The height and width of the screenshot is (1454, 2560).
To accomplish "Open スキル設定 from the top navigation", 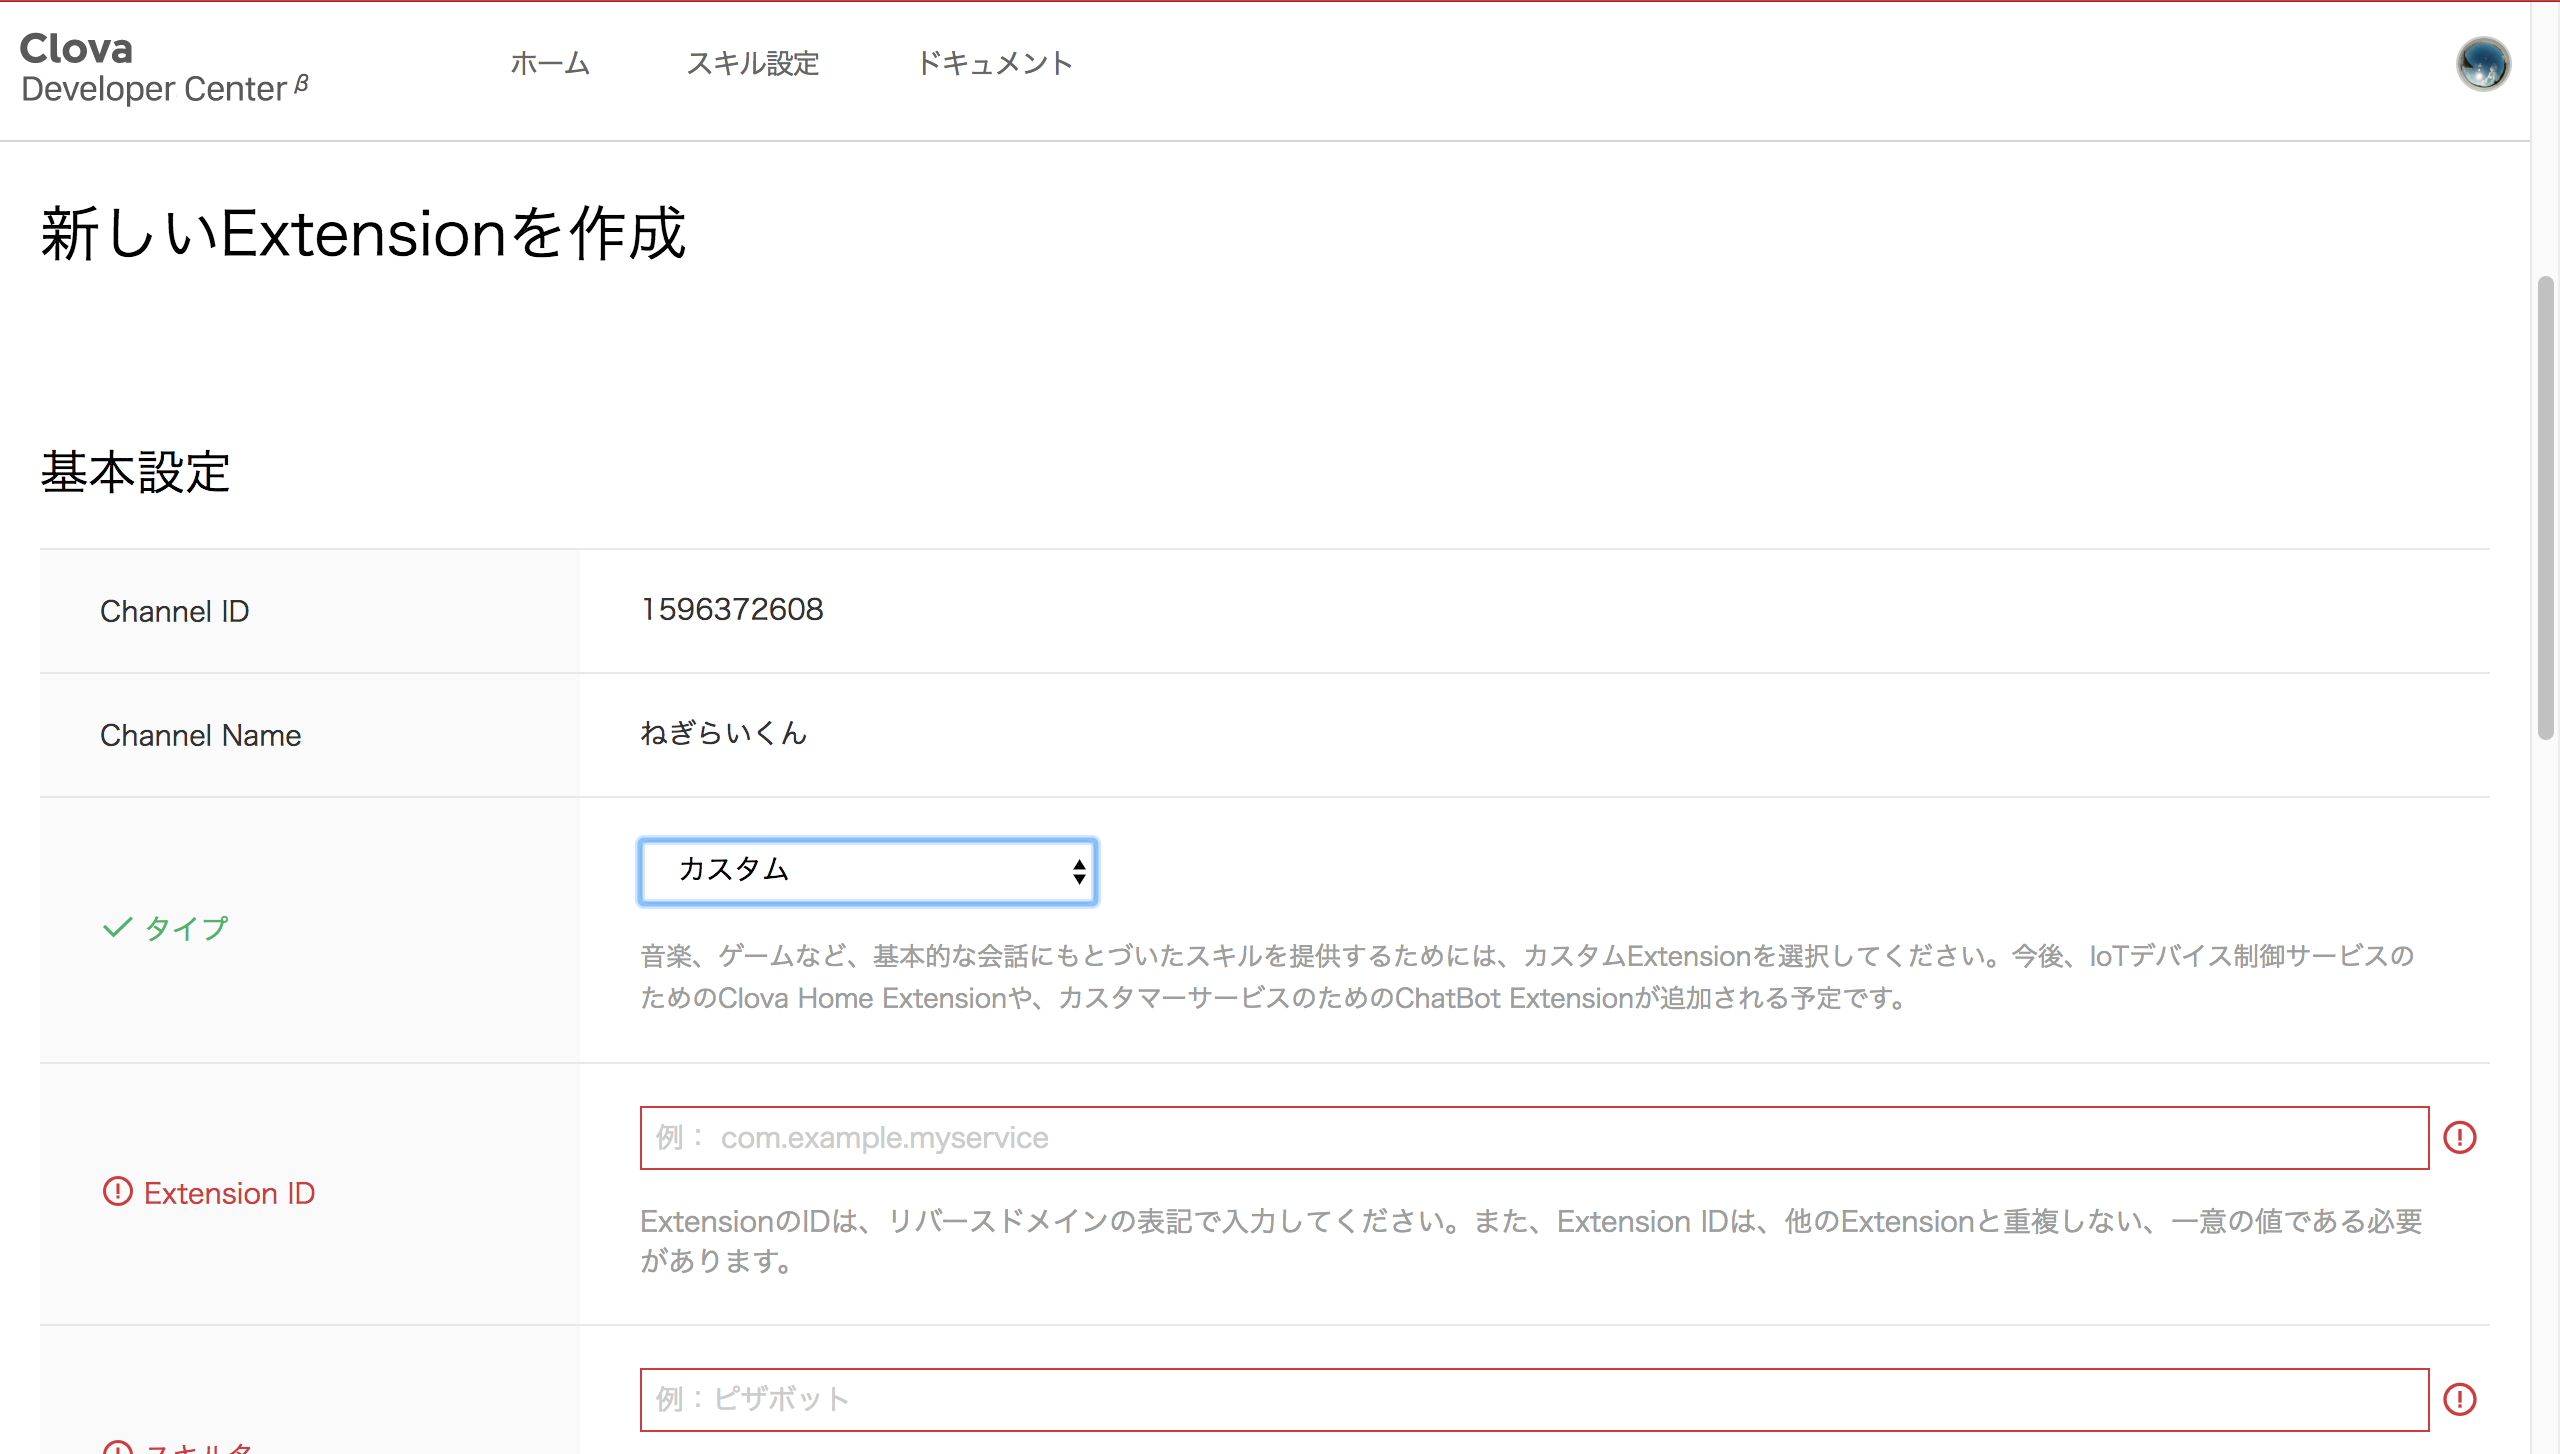I will pyautogui.click(x=753, y=64).
